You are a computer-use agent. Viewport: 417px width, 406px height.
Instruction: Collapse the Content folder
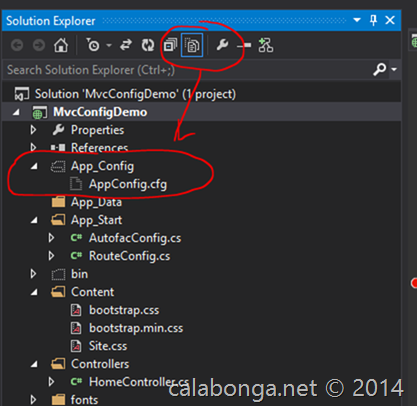34,292
